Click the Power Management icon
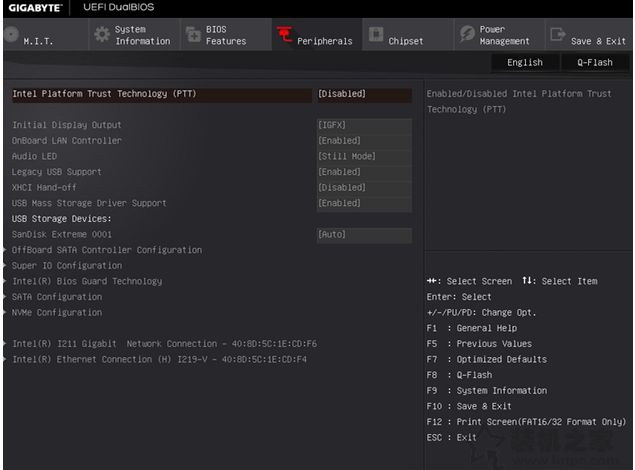Viewport: 635px width, 470px height. point(467,35)
